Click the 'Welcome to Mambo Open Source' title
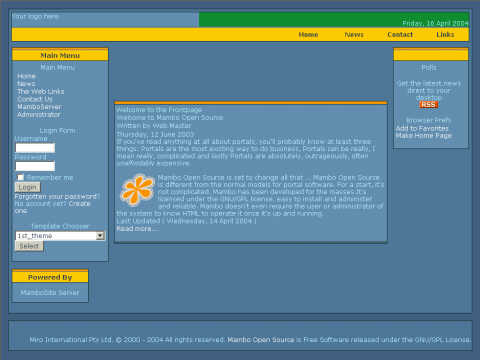The width and height of the screenshot is (480, 360). click(x=170, y=118)
